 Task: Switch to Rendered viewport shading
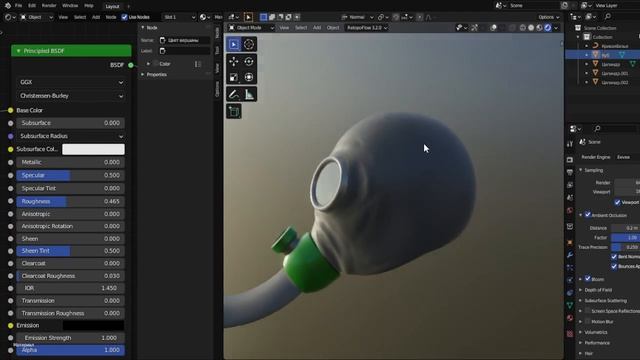tap(548, 28)
